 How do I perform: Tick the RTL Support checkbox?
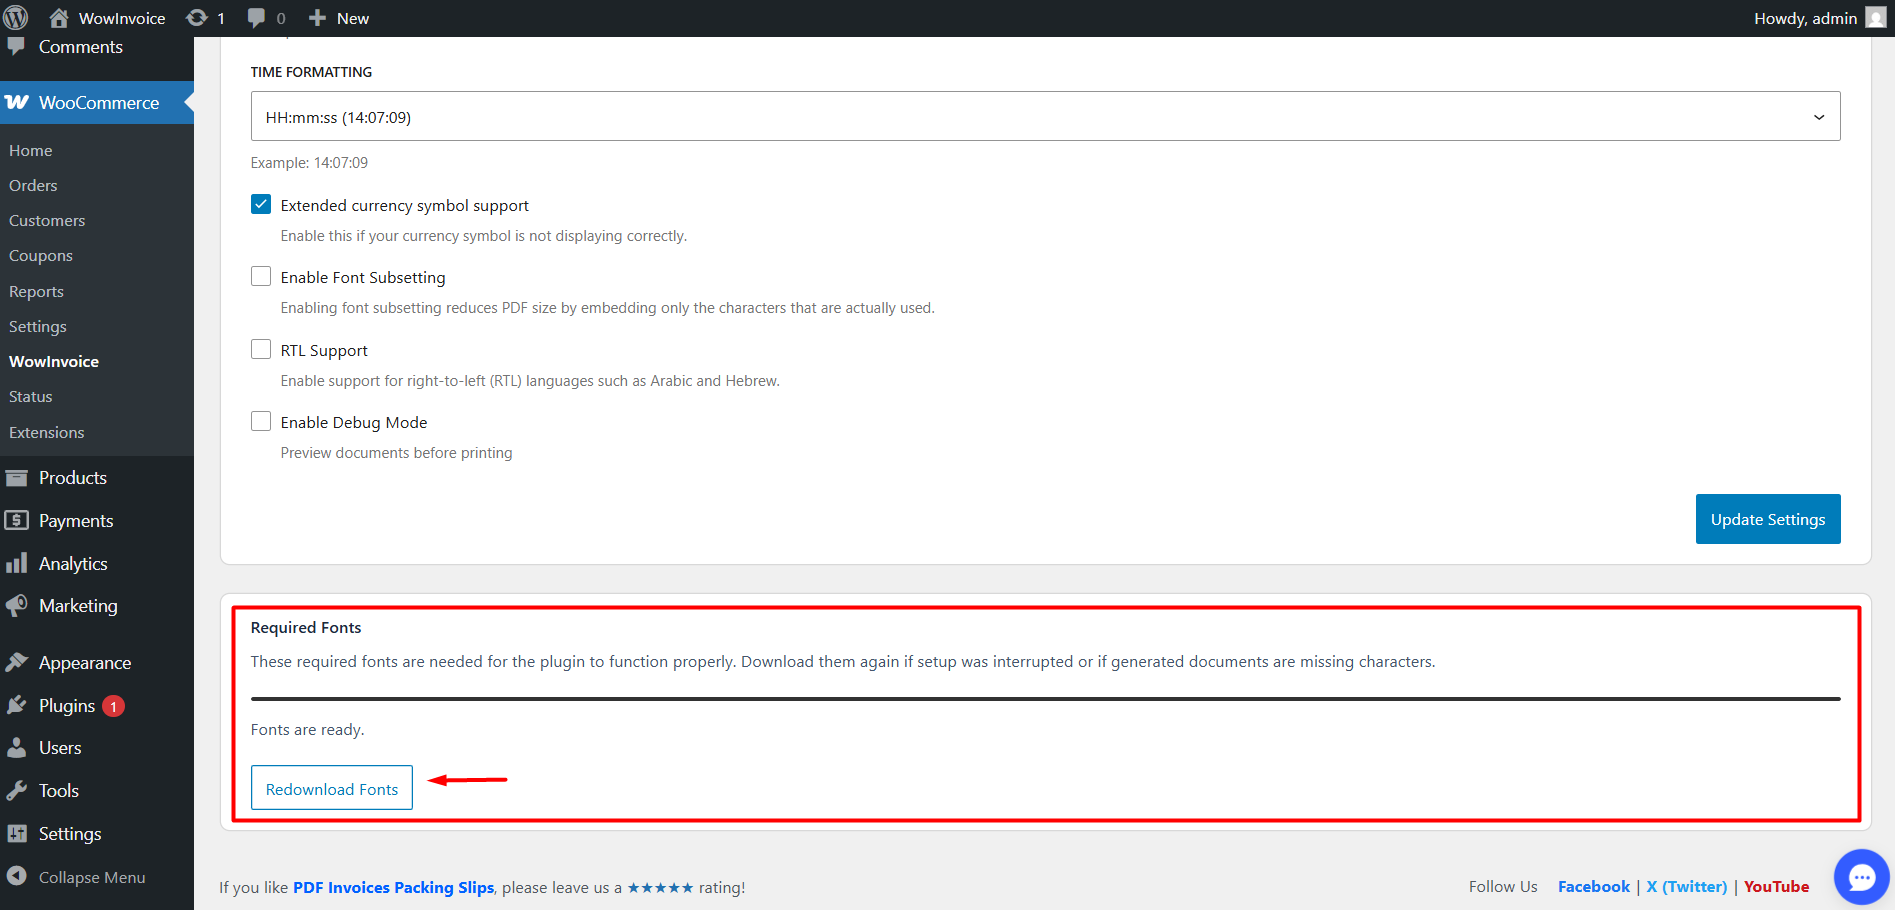(x=261, y=350)
